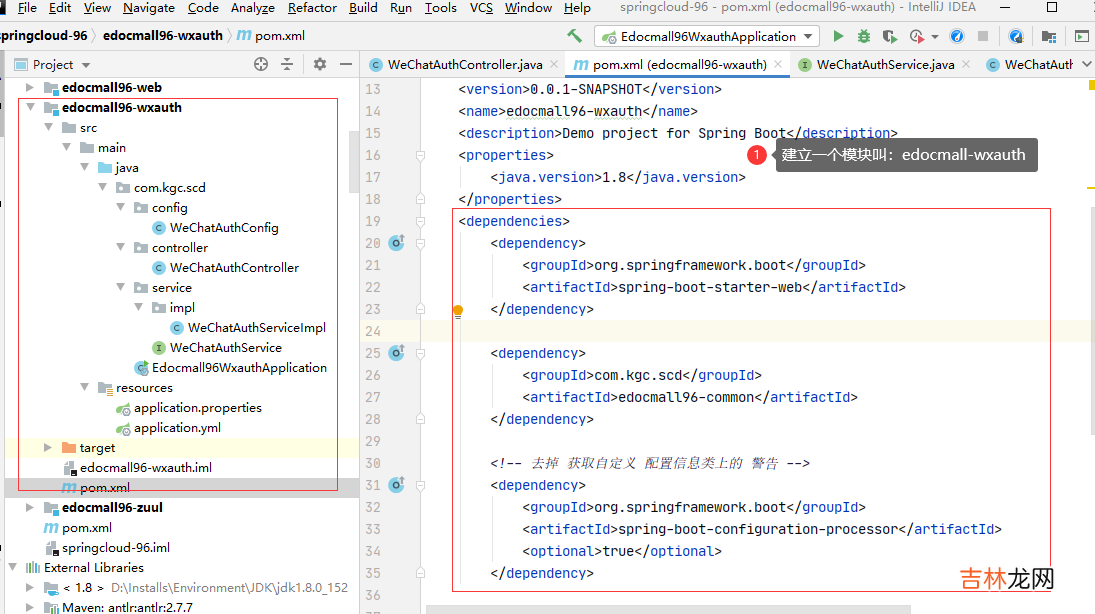Fold the properties block at line 16
This screenshot has width=1095, height=614.
tap(421, 155)
